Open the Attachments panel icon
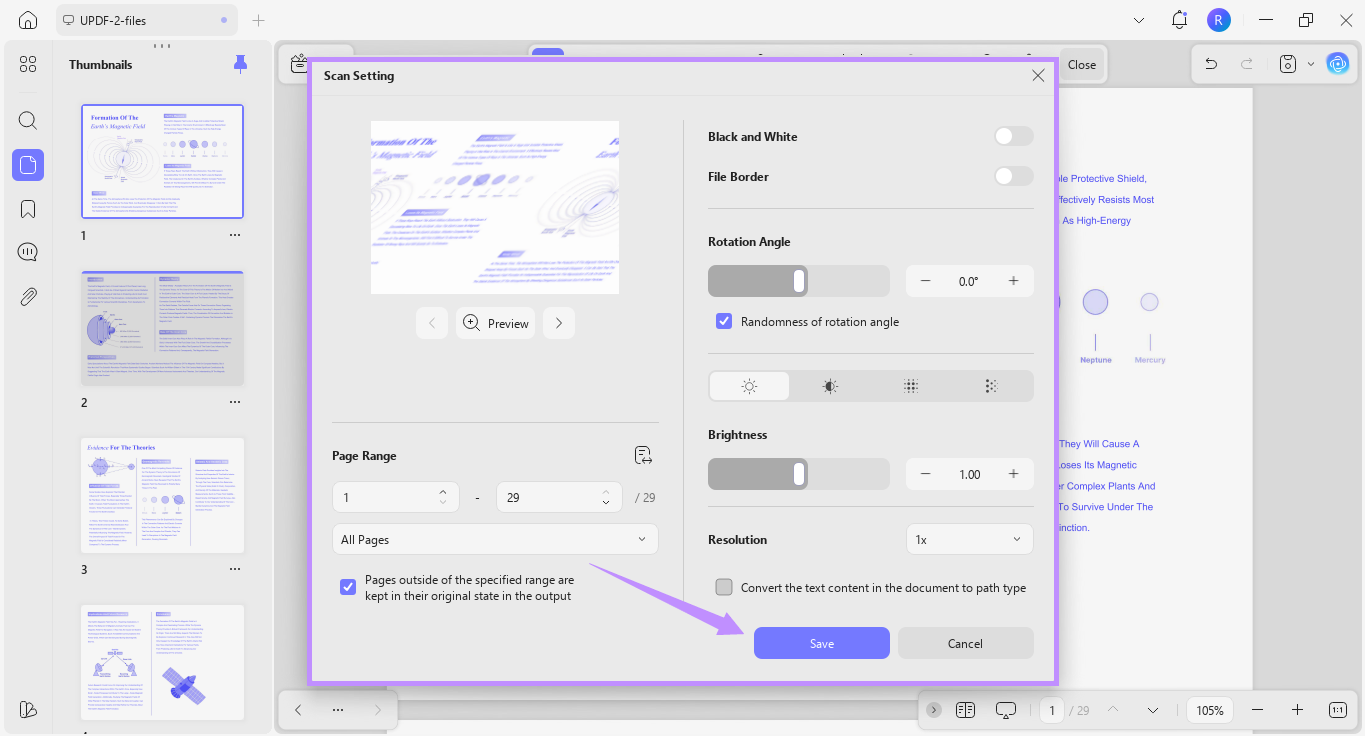 click(27, 295)
